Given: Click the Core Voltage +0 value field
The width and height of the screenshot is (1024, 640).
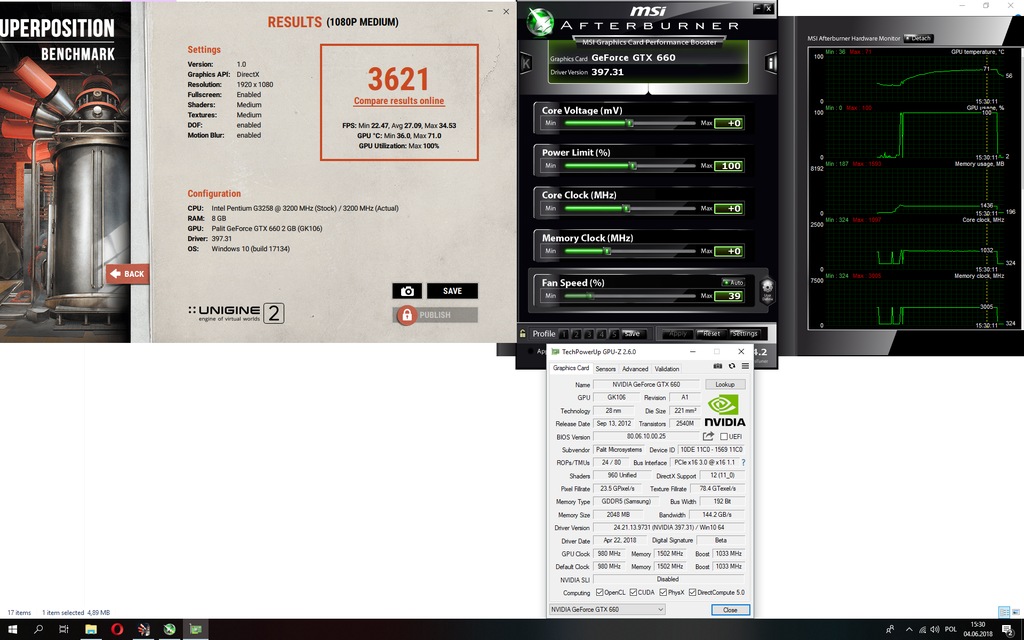Looking at the screenshot, I should (729, 123).
